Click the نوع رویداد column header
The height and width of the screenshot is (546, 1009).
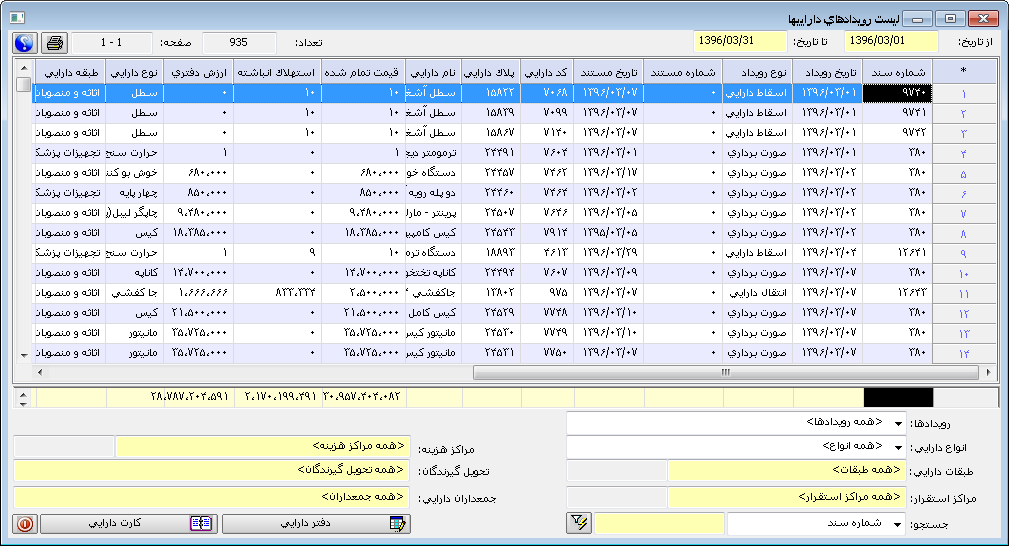(757, 72)
